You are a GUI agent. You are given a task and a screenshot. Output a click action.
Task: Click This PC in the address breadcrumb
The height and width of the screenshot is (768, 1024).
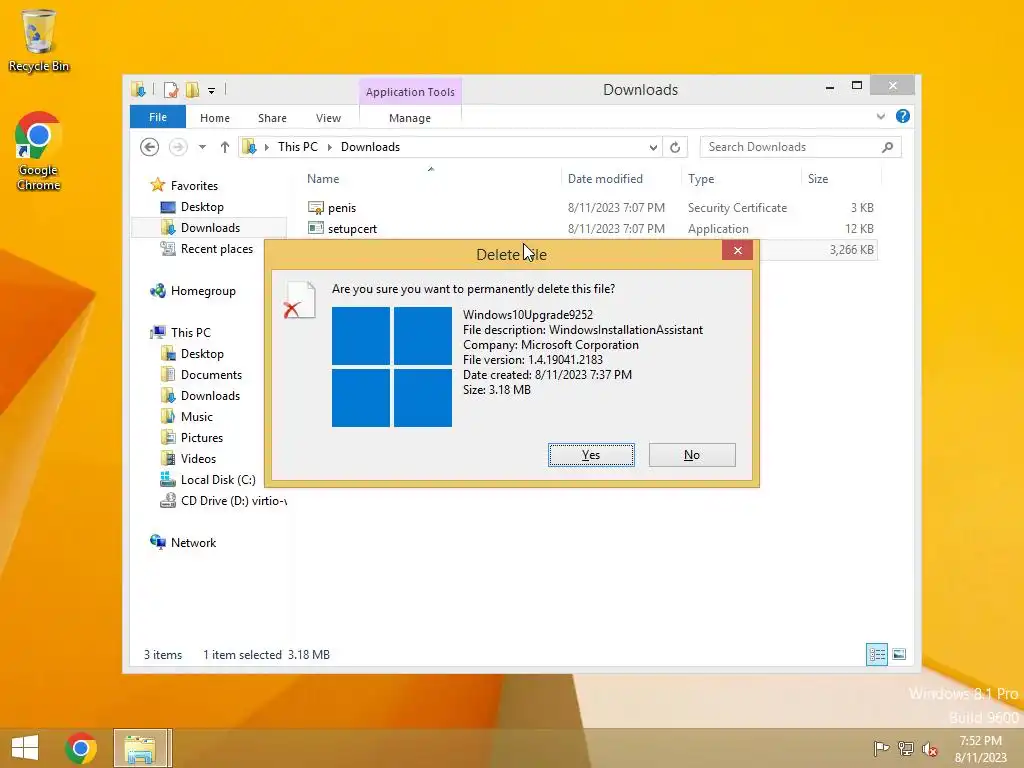click(298, 147)
